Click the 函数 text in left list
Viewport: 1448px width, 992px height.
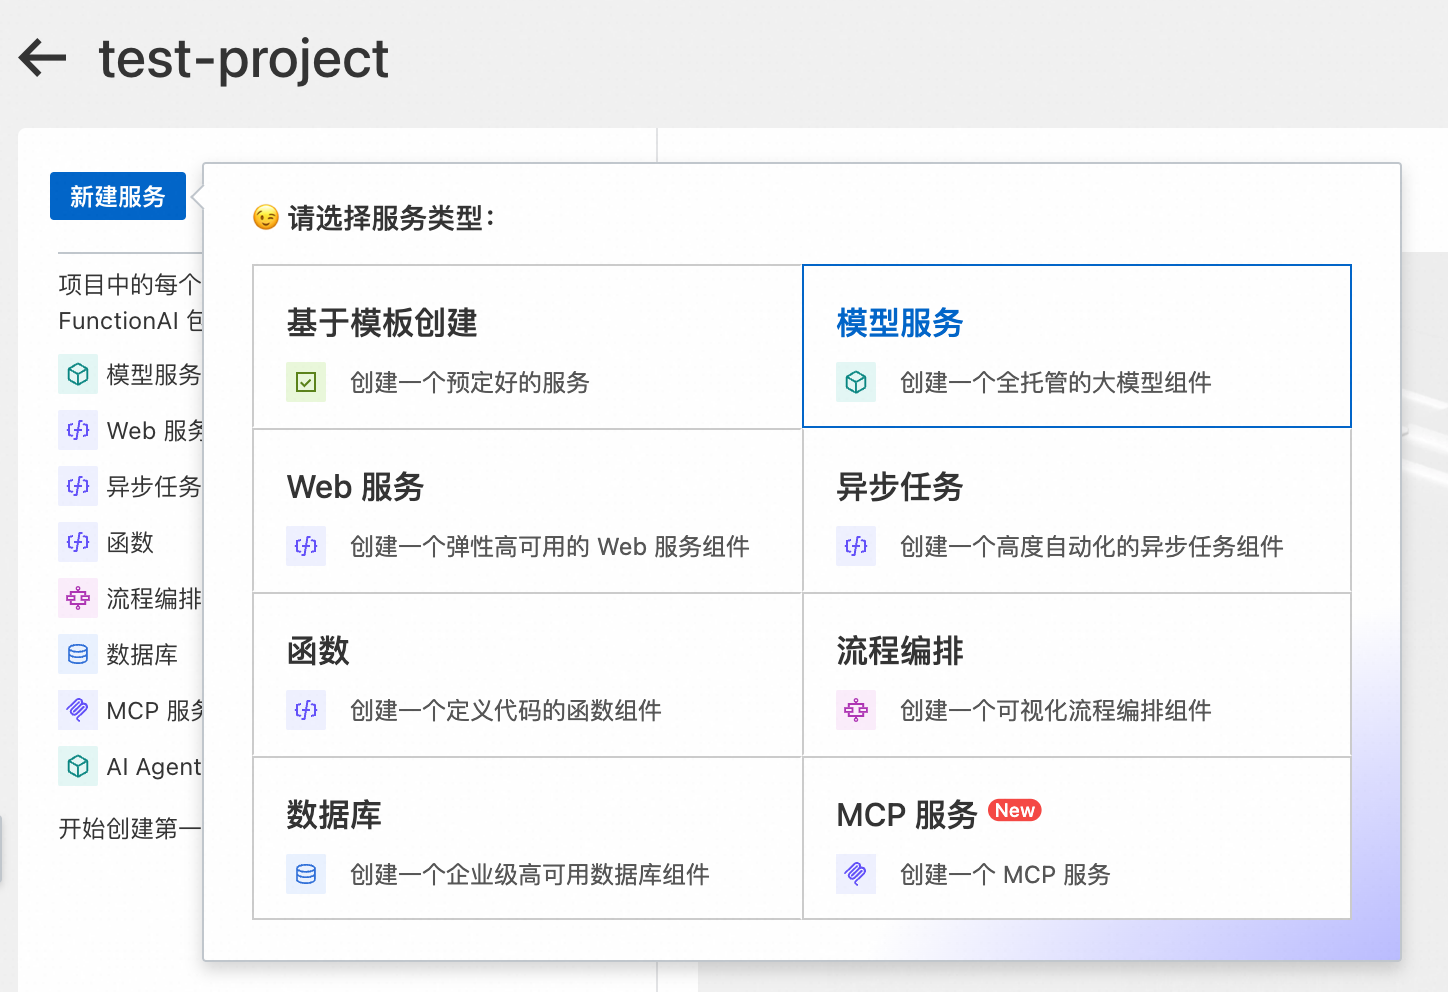pos(130,543)
